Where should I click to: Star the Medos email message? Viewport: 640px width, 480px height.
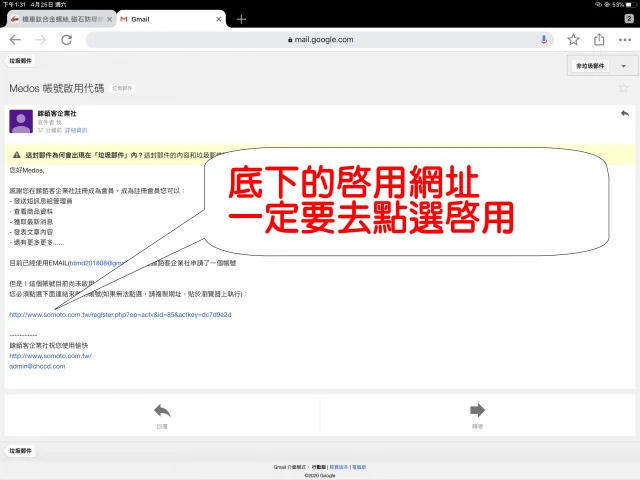coord(623,88)
